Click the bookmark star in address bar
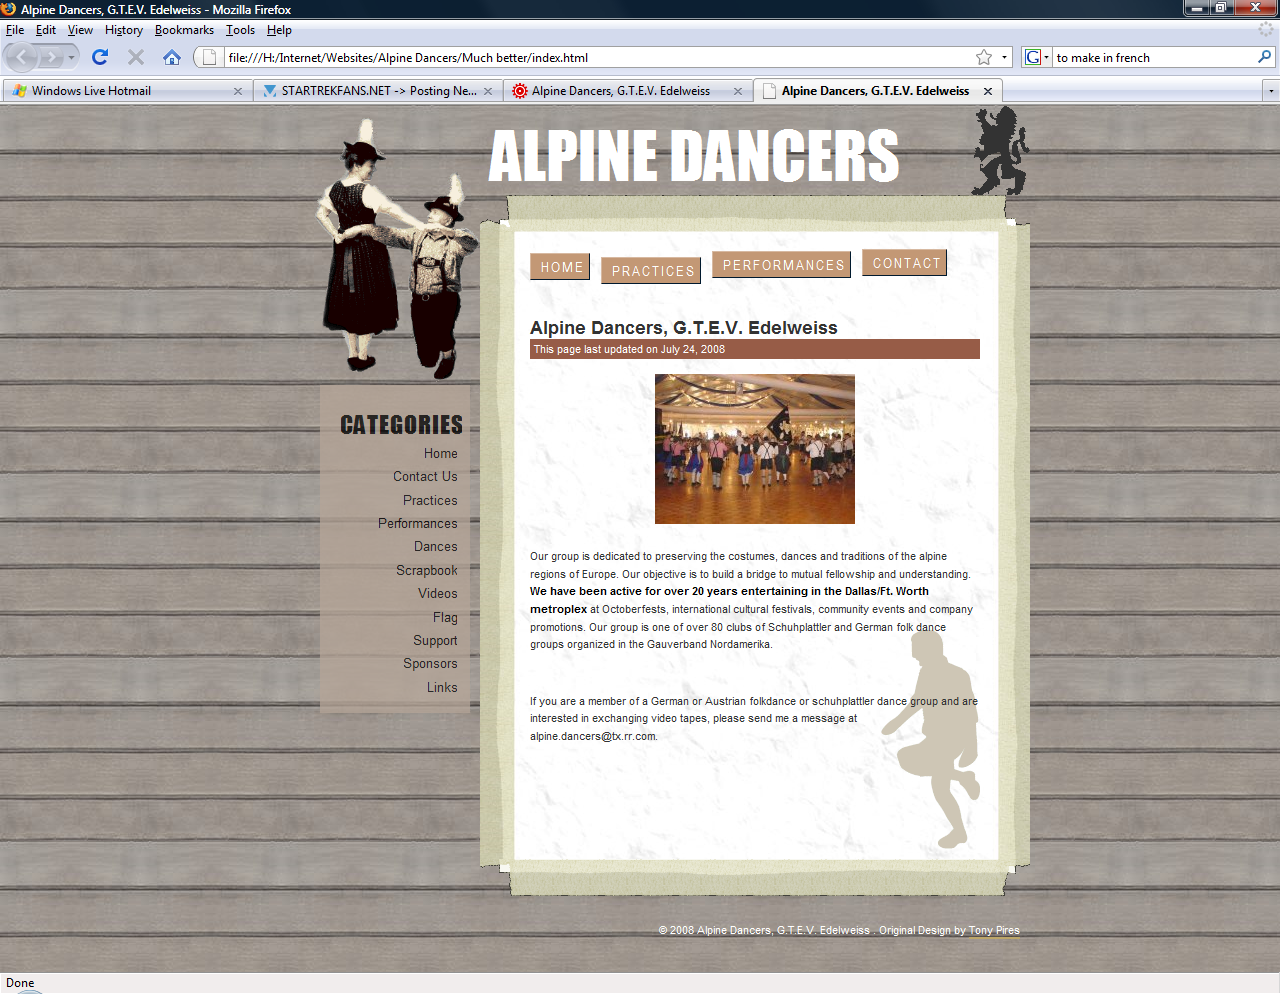 click(984, 57)
